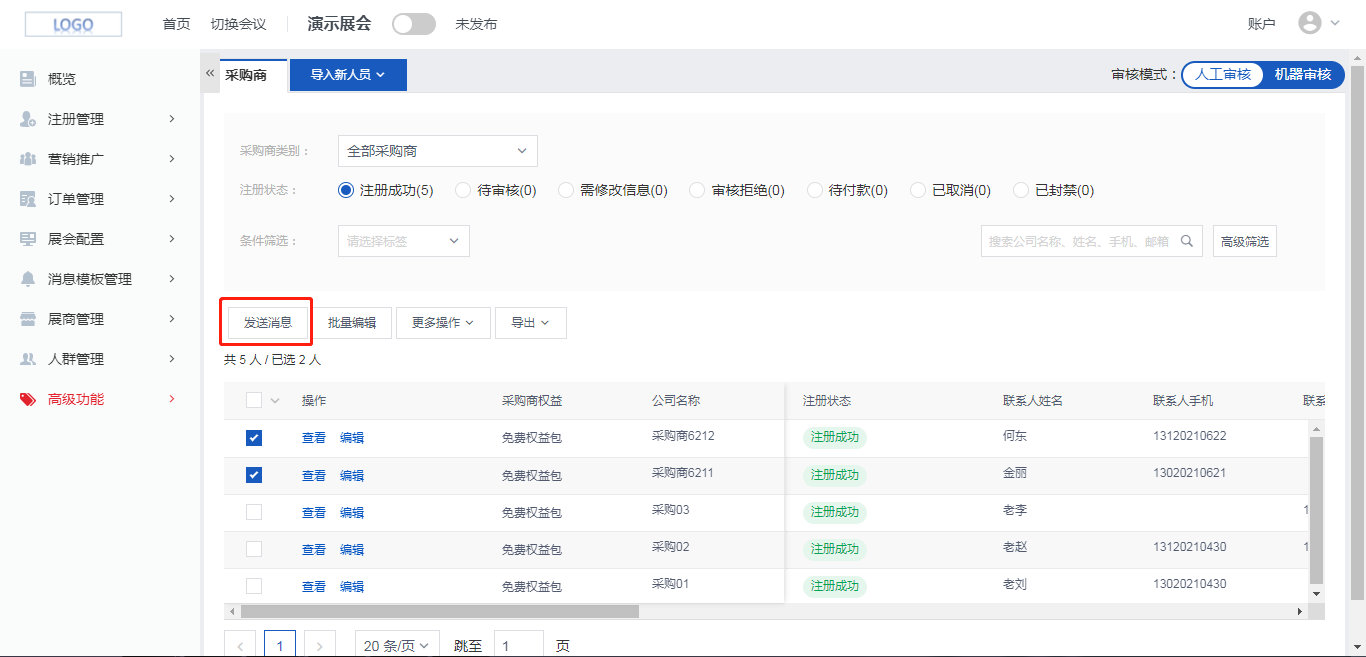Go to previous page arrow
This screenshot has height=657, width=1366.
[x=241, y=646]
